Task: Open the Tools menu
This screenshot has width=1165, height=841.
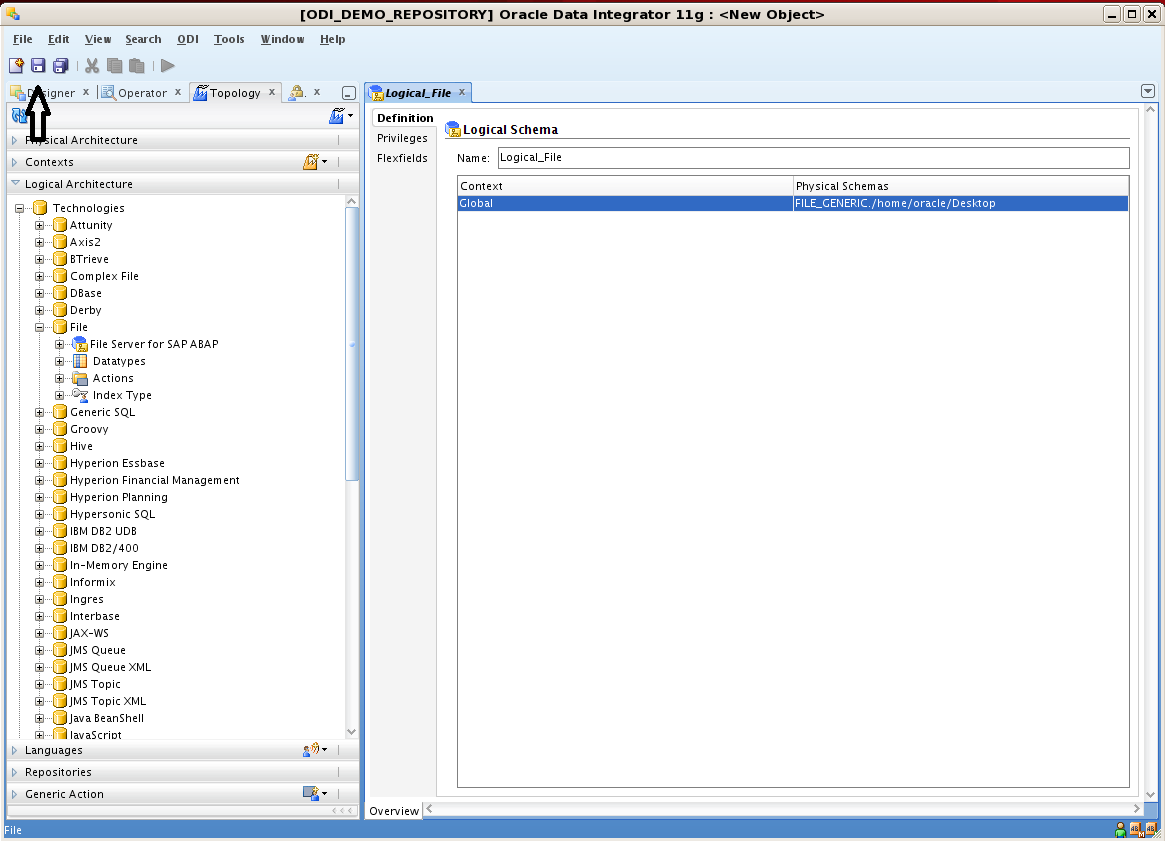Action: [x=228, y=39]
